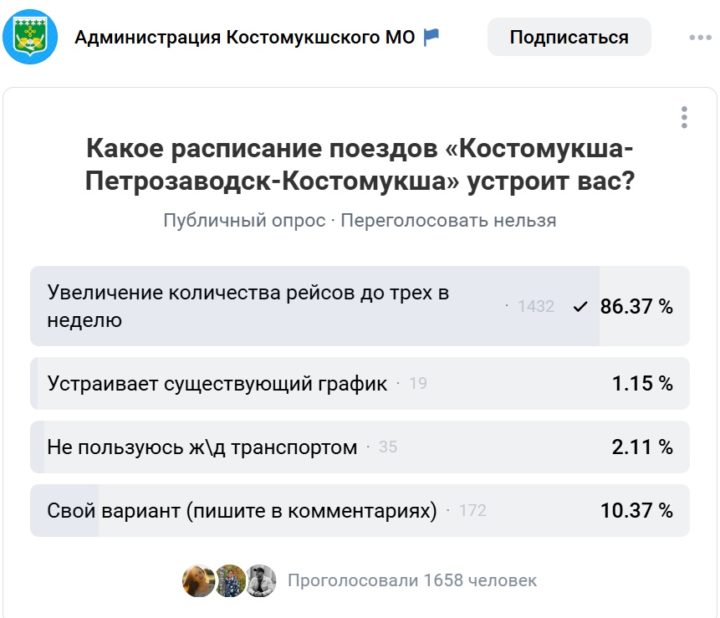The image size is (720, 618).
Task: Click the checkmark on the selected poll answer
Action: 581,307
